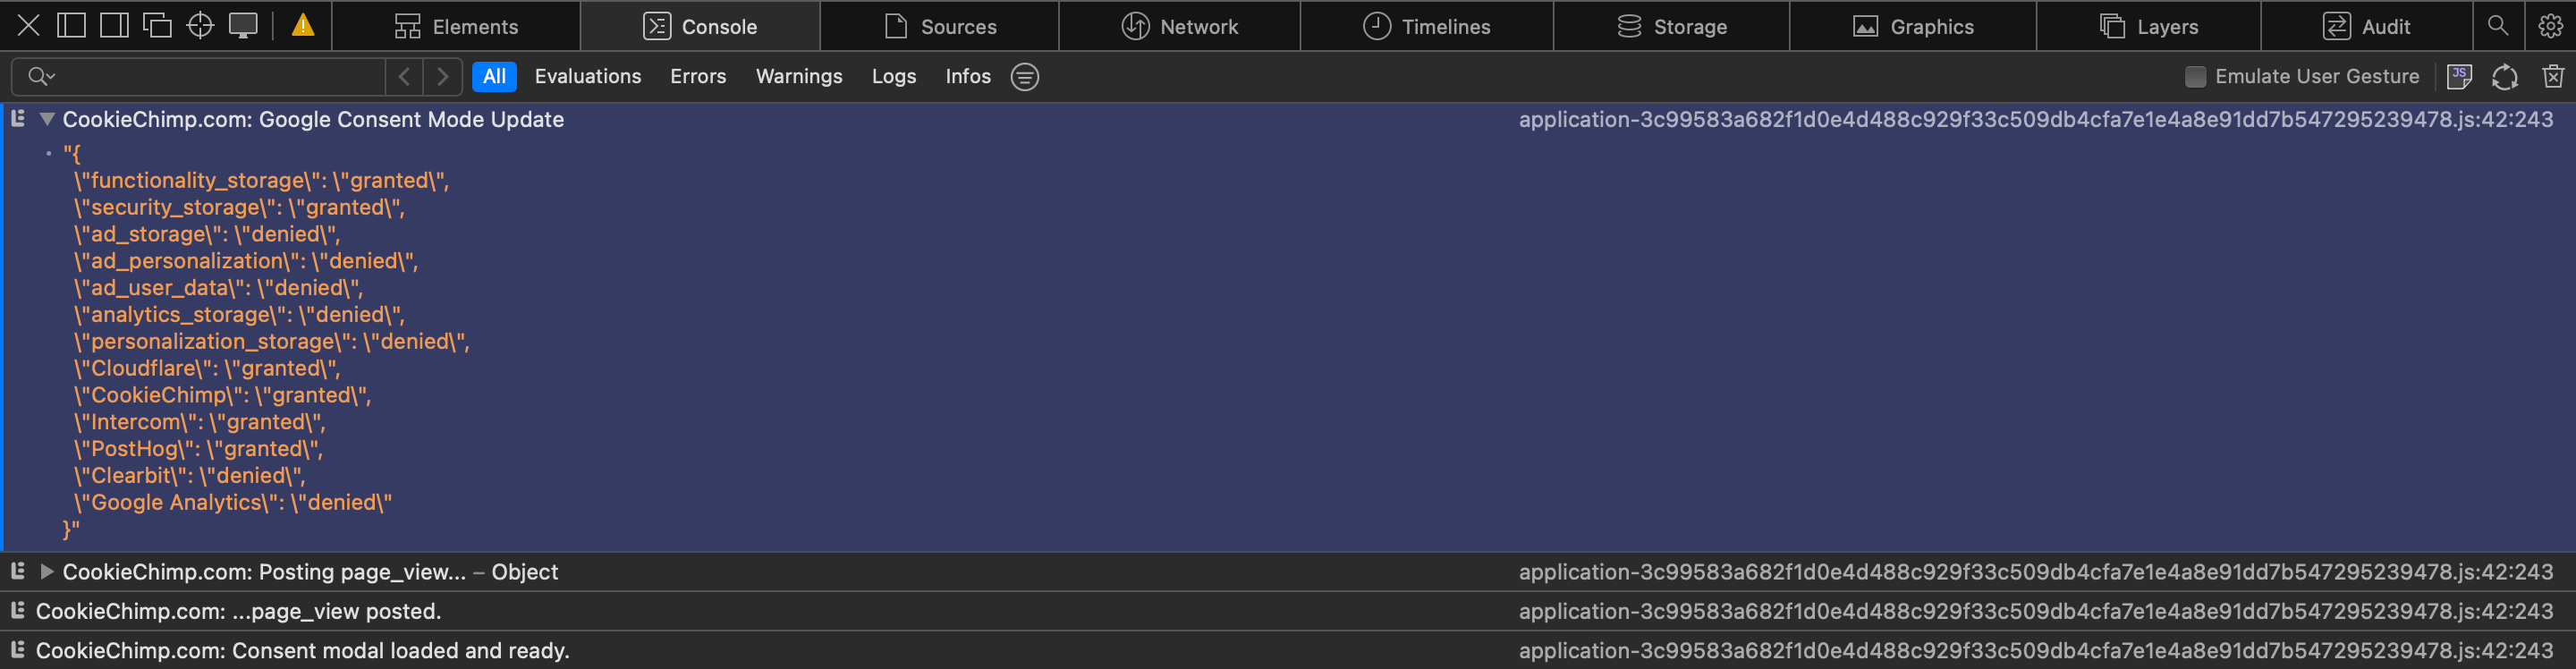Select the ...page_view posted message text
2576x669 pixels.
coord(238,611)
